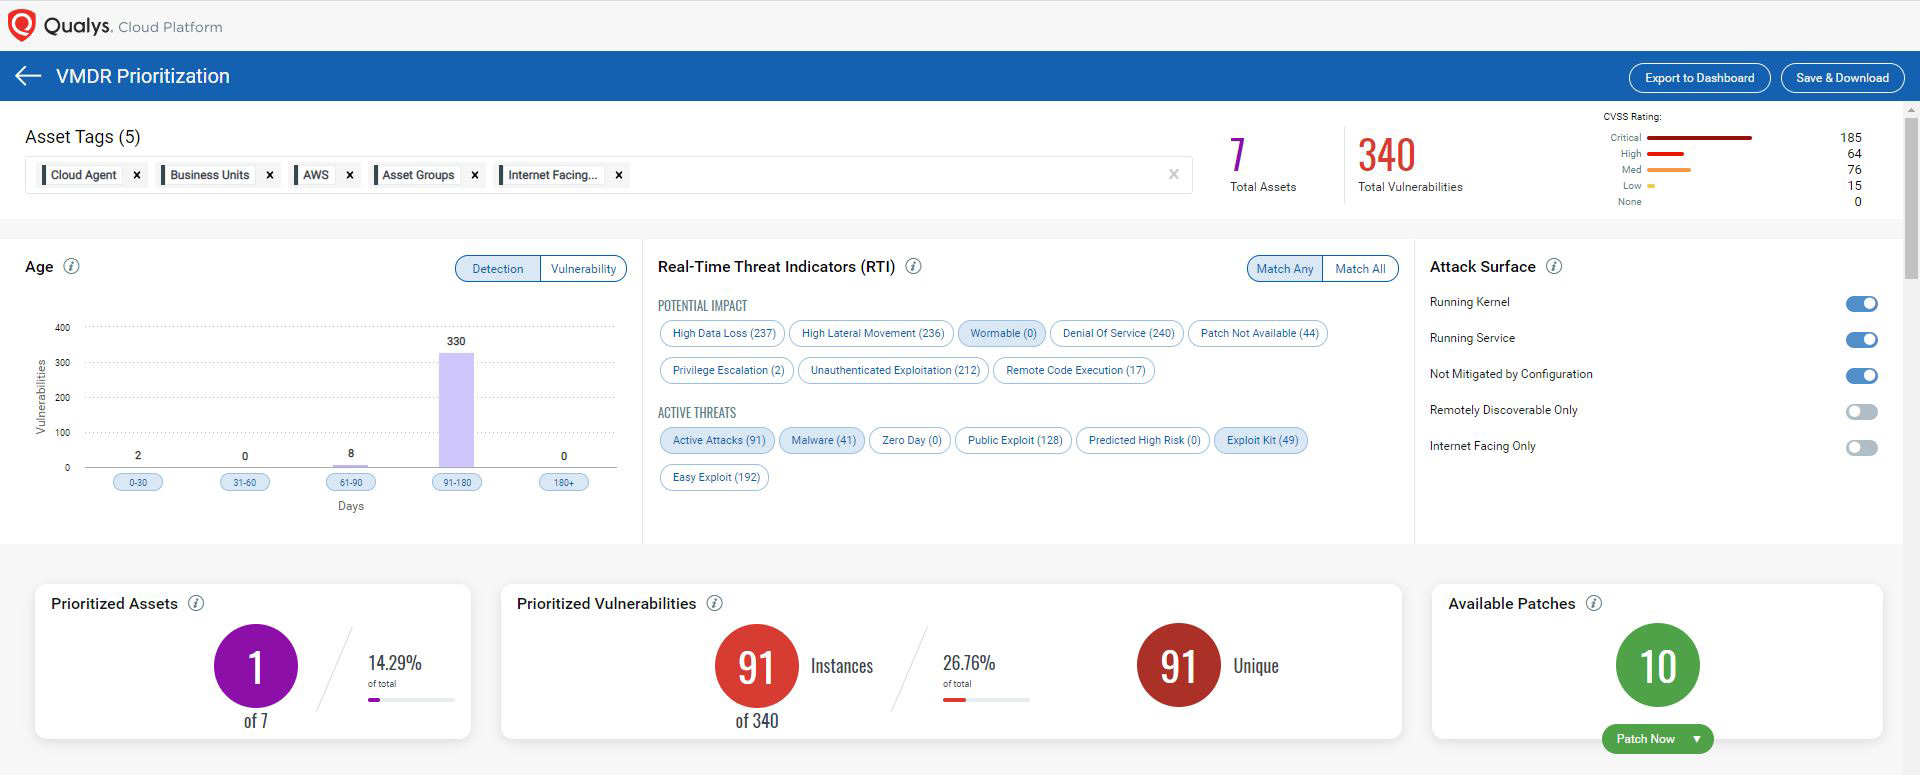1920x775 pixels.
Task: Open Real-Time Threat Indicators info icon
Action: pos(913,266)
